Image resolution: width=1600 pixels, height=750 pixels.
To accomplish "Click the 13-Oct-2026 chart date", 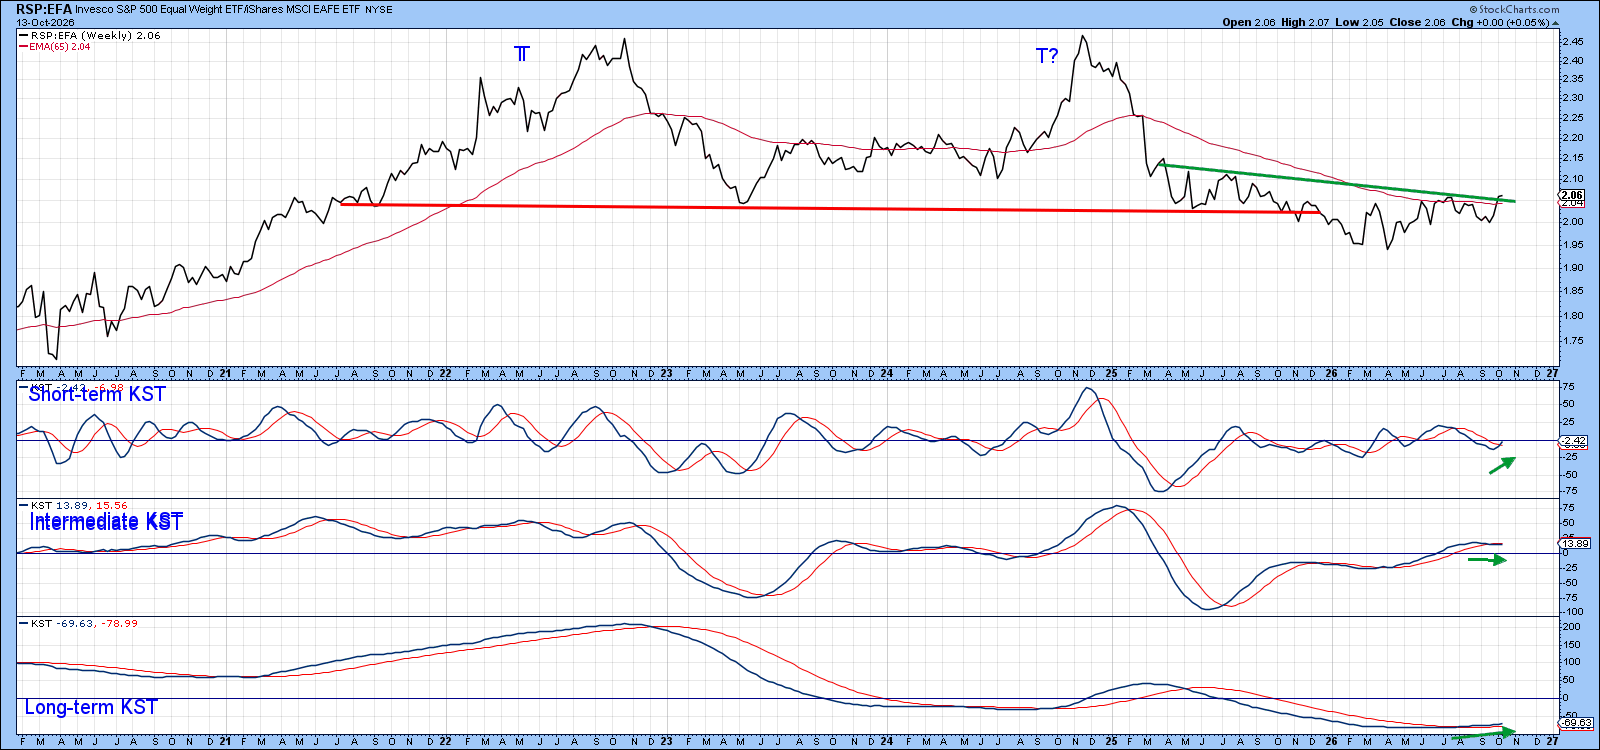I will coord(45,22).
